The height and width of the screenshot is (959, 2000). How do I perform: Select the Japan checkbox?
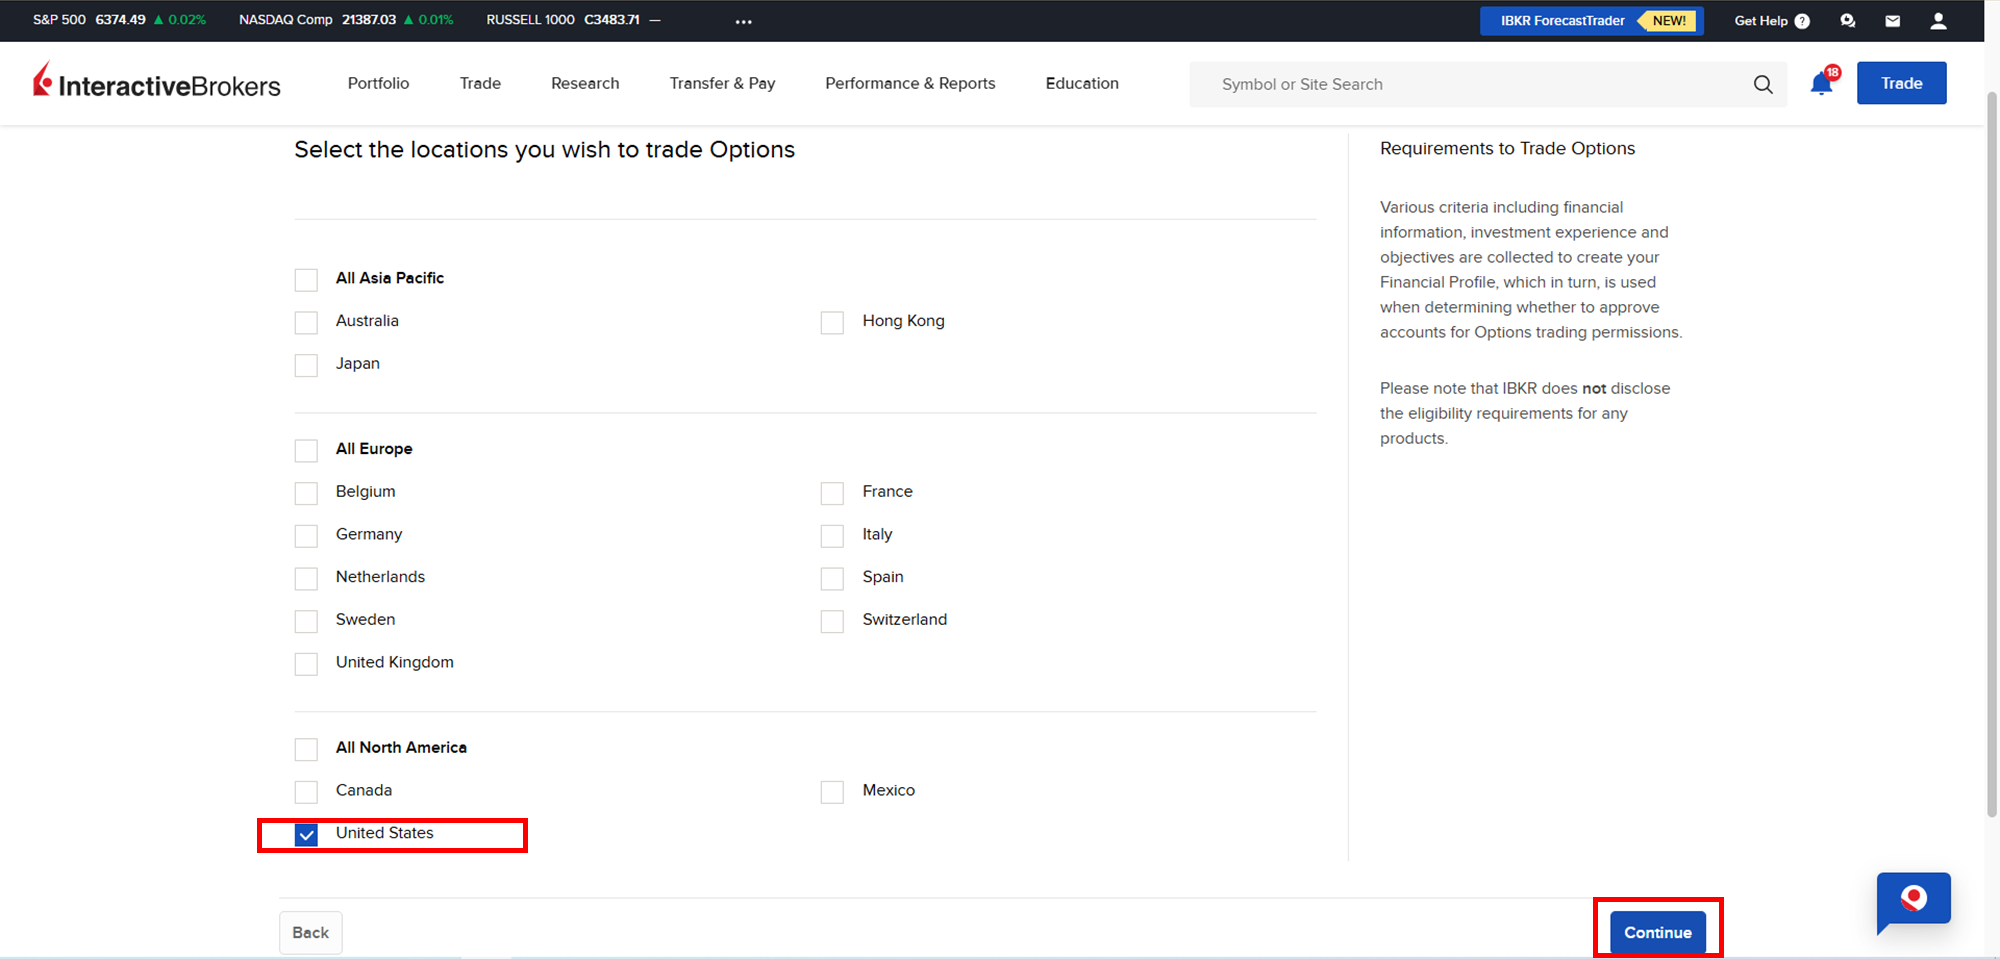[306, 365]
